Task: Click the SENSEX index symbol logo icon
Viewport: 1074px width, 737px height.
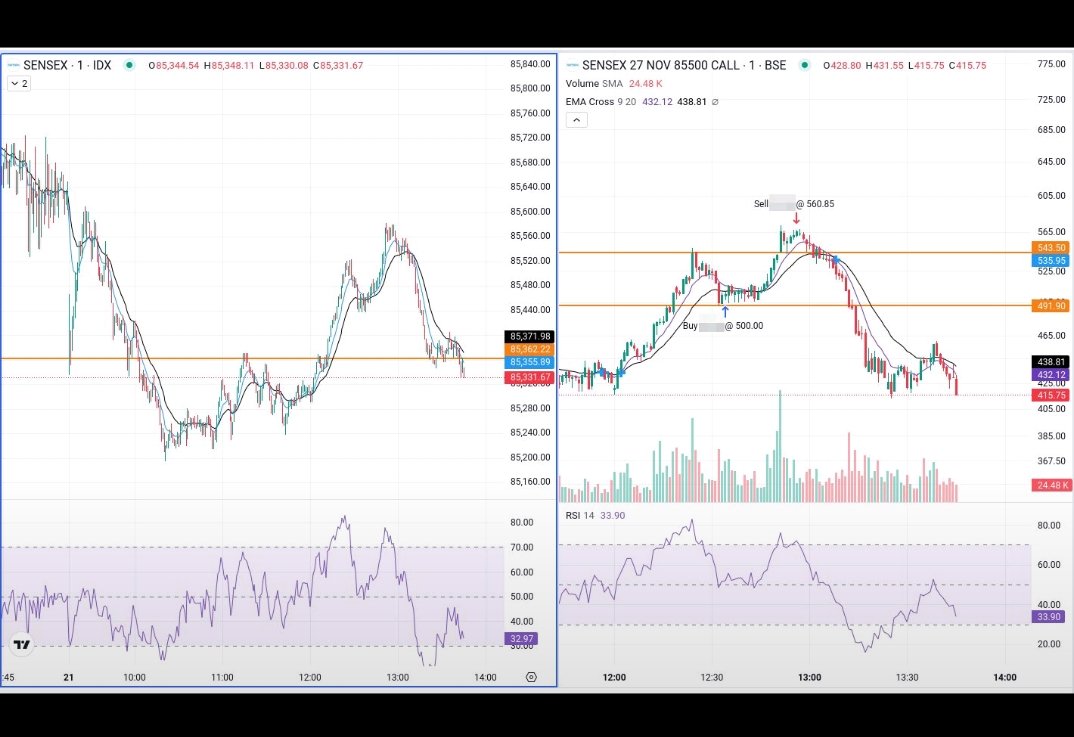Action: (x=13, y=65)
